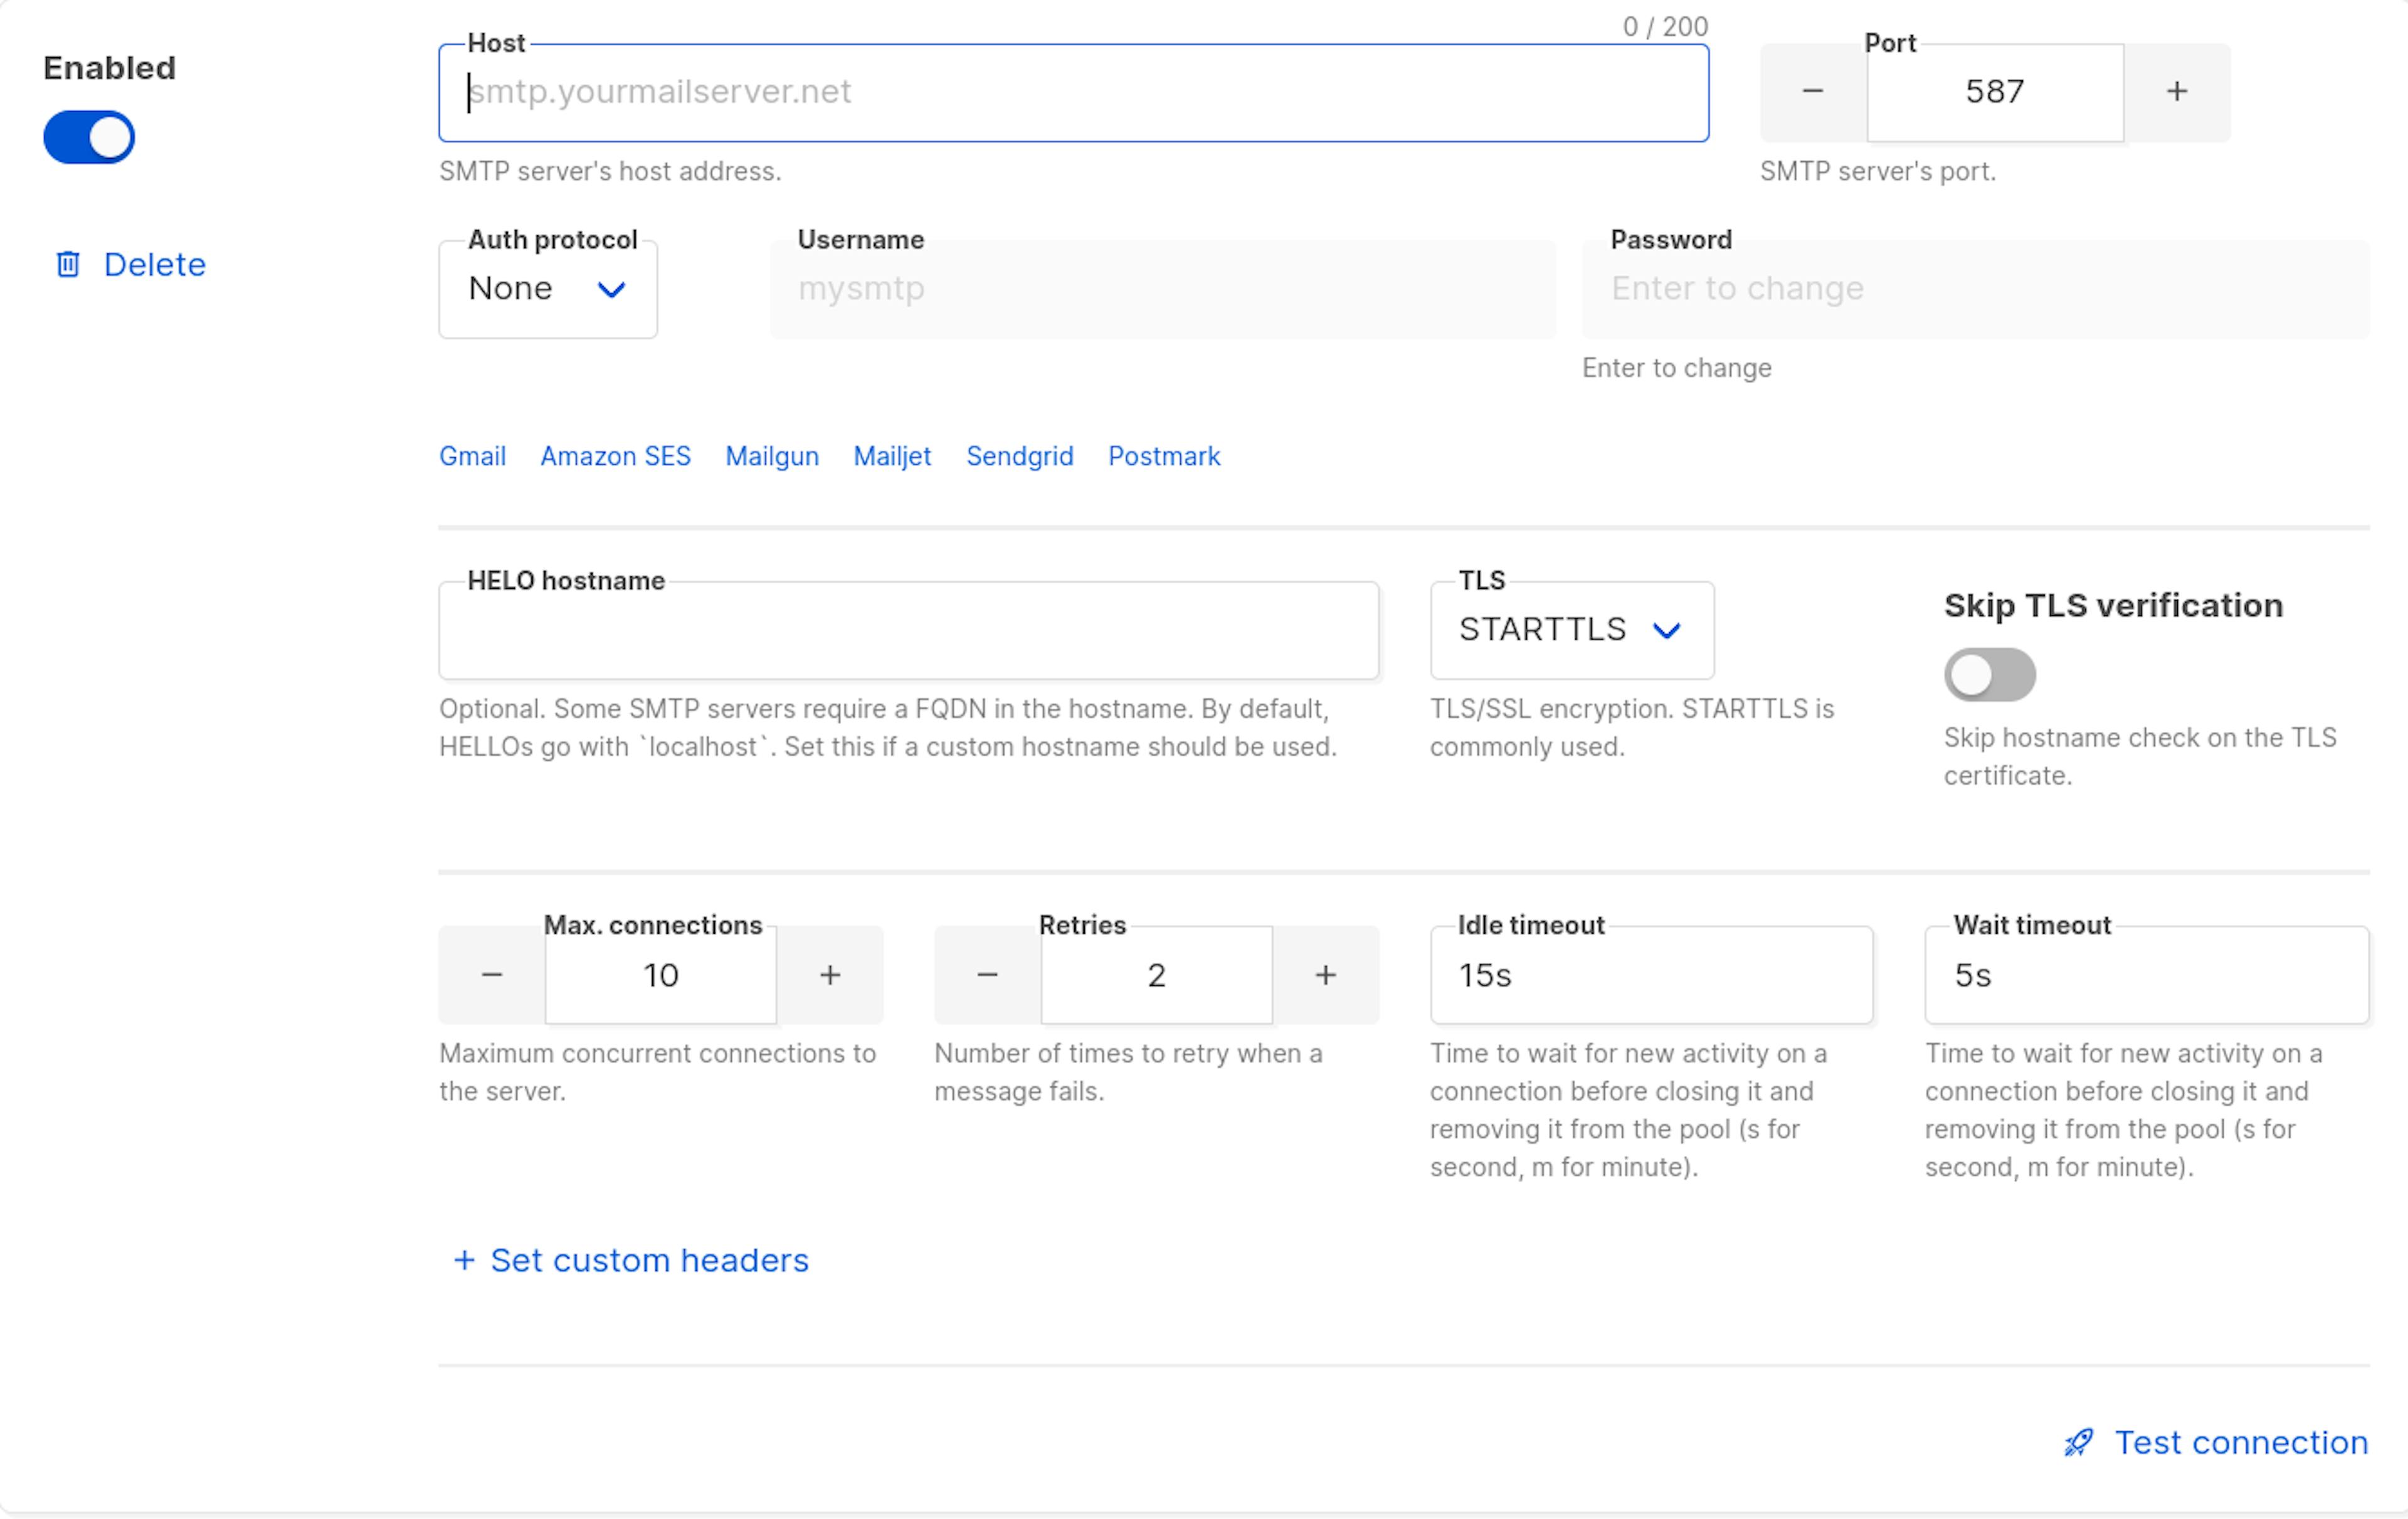Expand the TLS STARTTLS dropdown
The width and height of the screenshot is (2408, 1519).
tap(1571, 630)
